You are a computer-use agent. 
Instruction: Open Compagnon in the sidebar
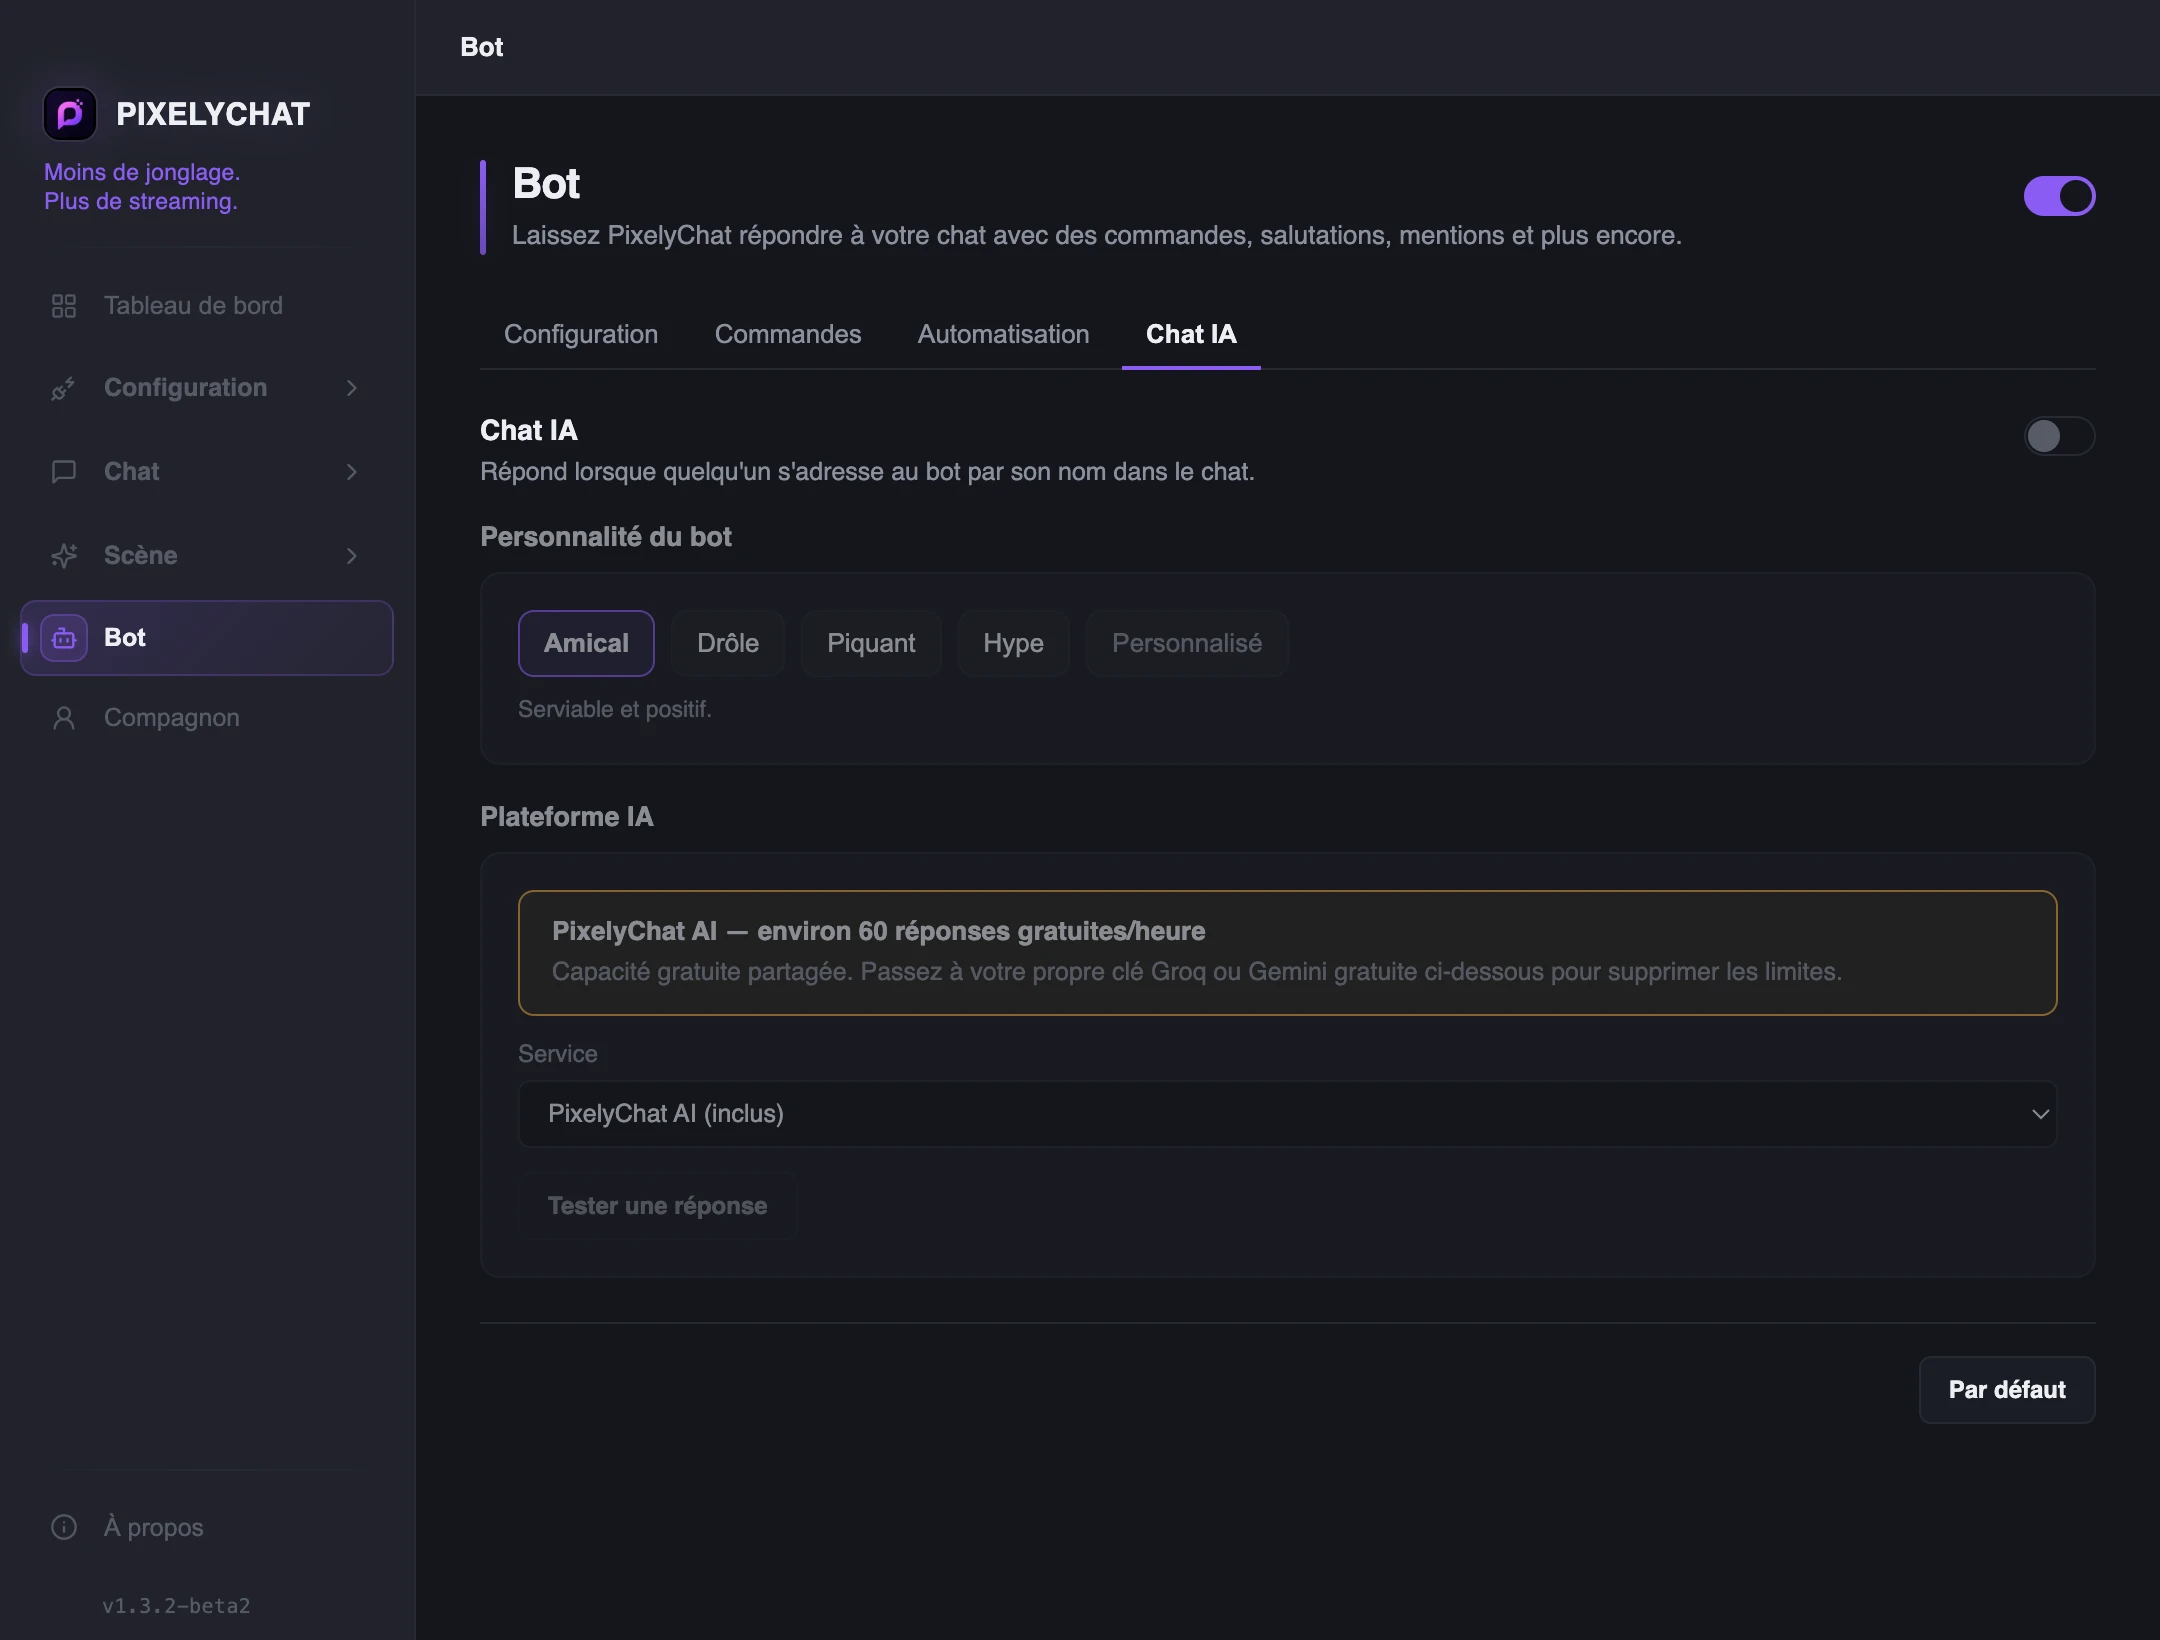[x=207, y=718]
